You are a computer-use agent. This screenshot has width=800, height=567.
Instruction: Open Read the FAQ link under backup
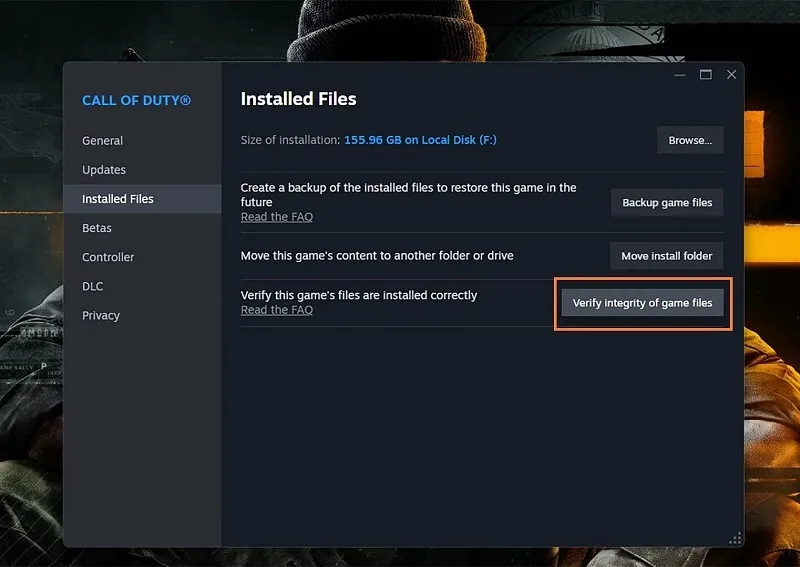277,217
